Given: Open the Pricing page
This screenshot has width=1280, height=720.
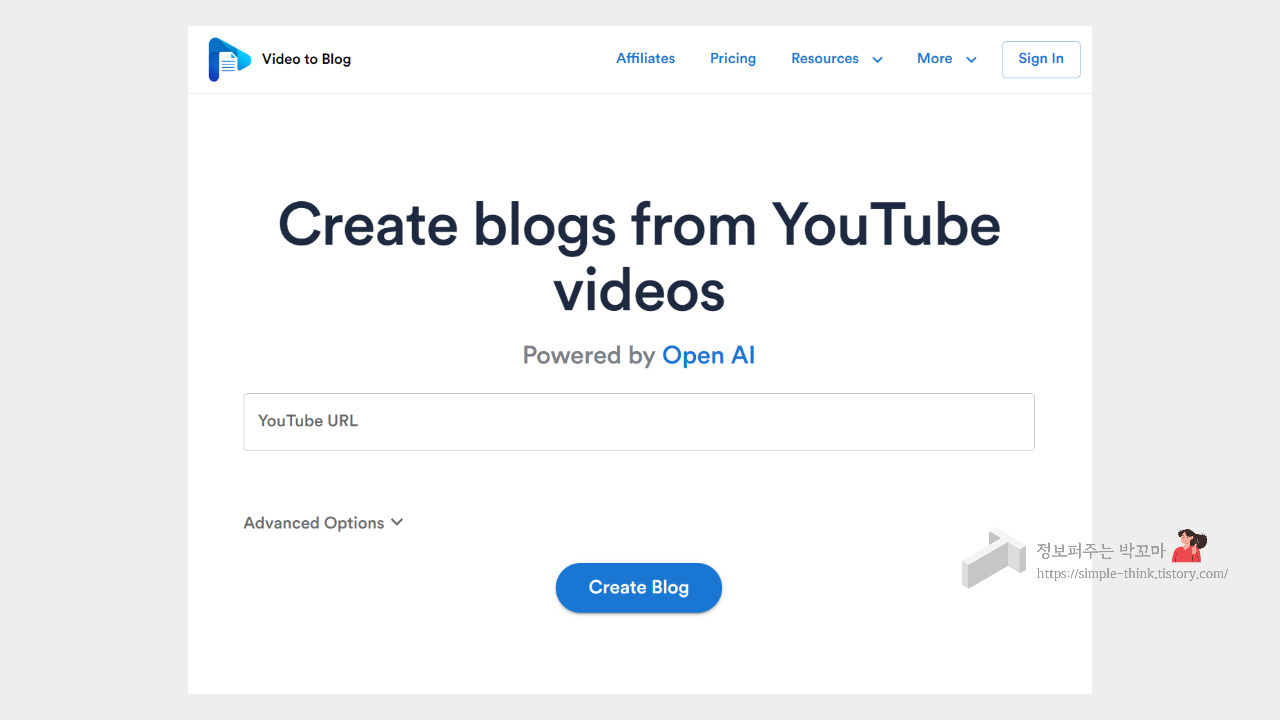Looking at the screenshot, I should point(733,59).
